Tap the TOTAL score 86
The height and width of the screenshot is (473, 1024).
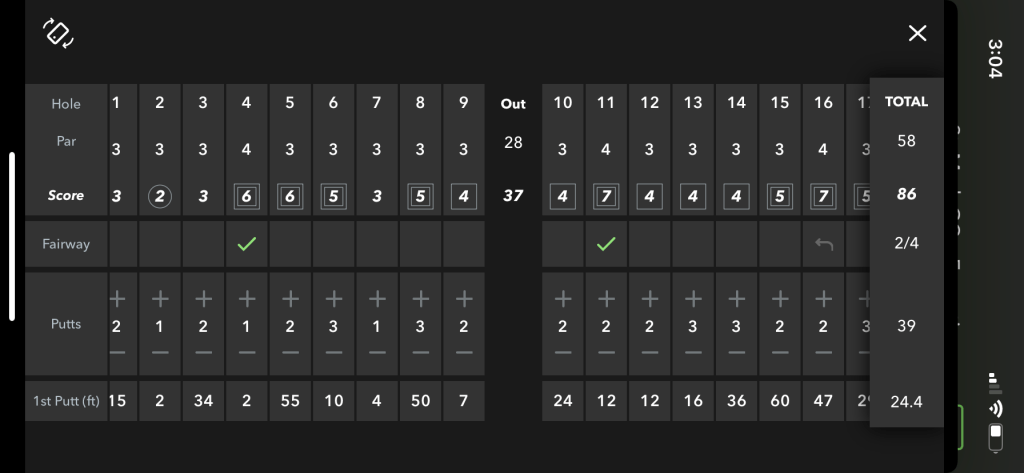pos(906,195)
